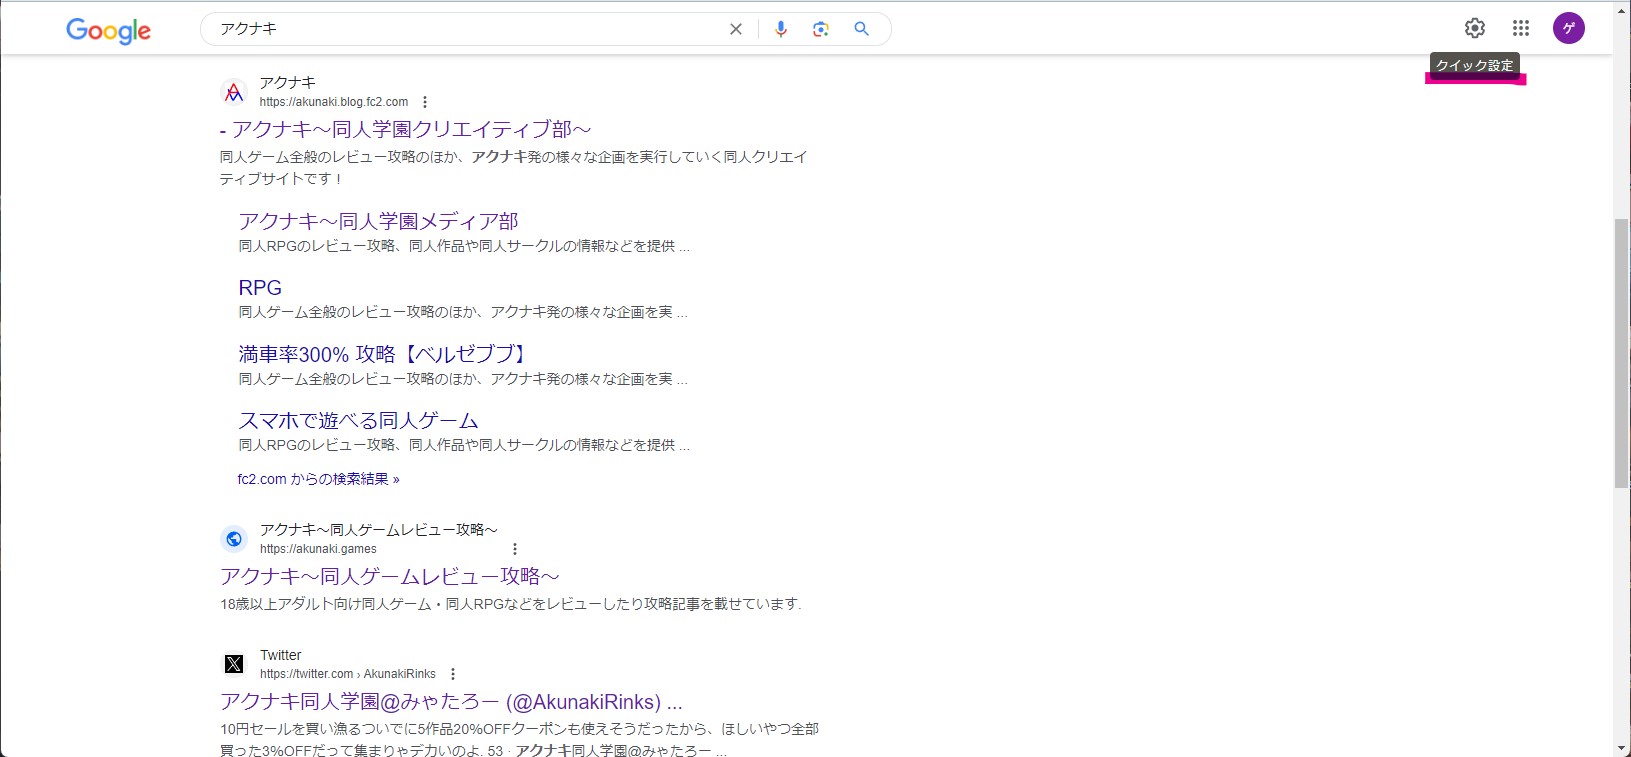This screenshot has height=757, width=1631.
Task: Open sitelink アクナキ～同人学園メディア部
Action: coord(378,221)
